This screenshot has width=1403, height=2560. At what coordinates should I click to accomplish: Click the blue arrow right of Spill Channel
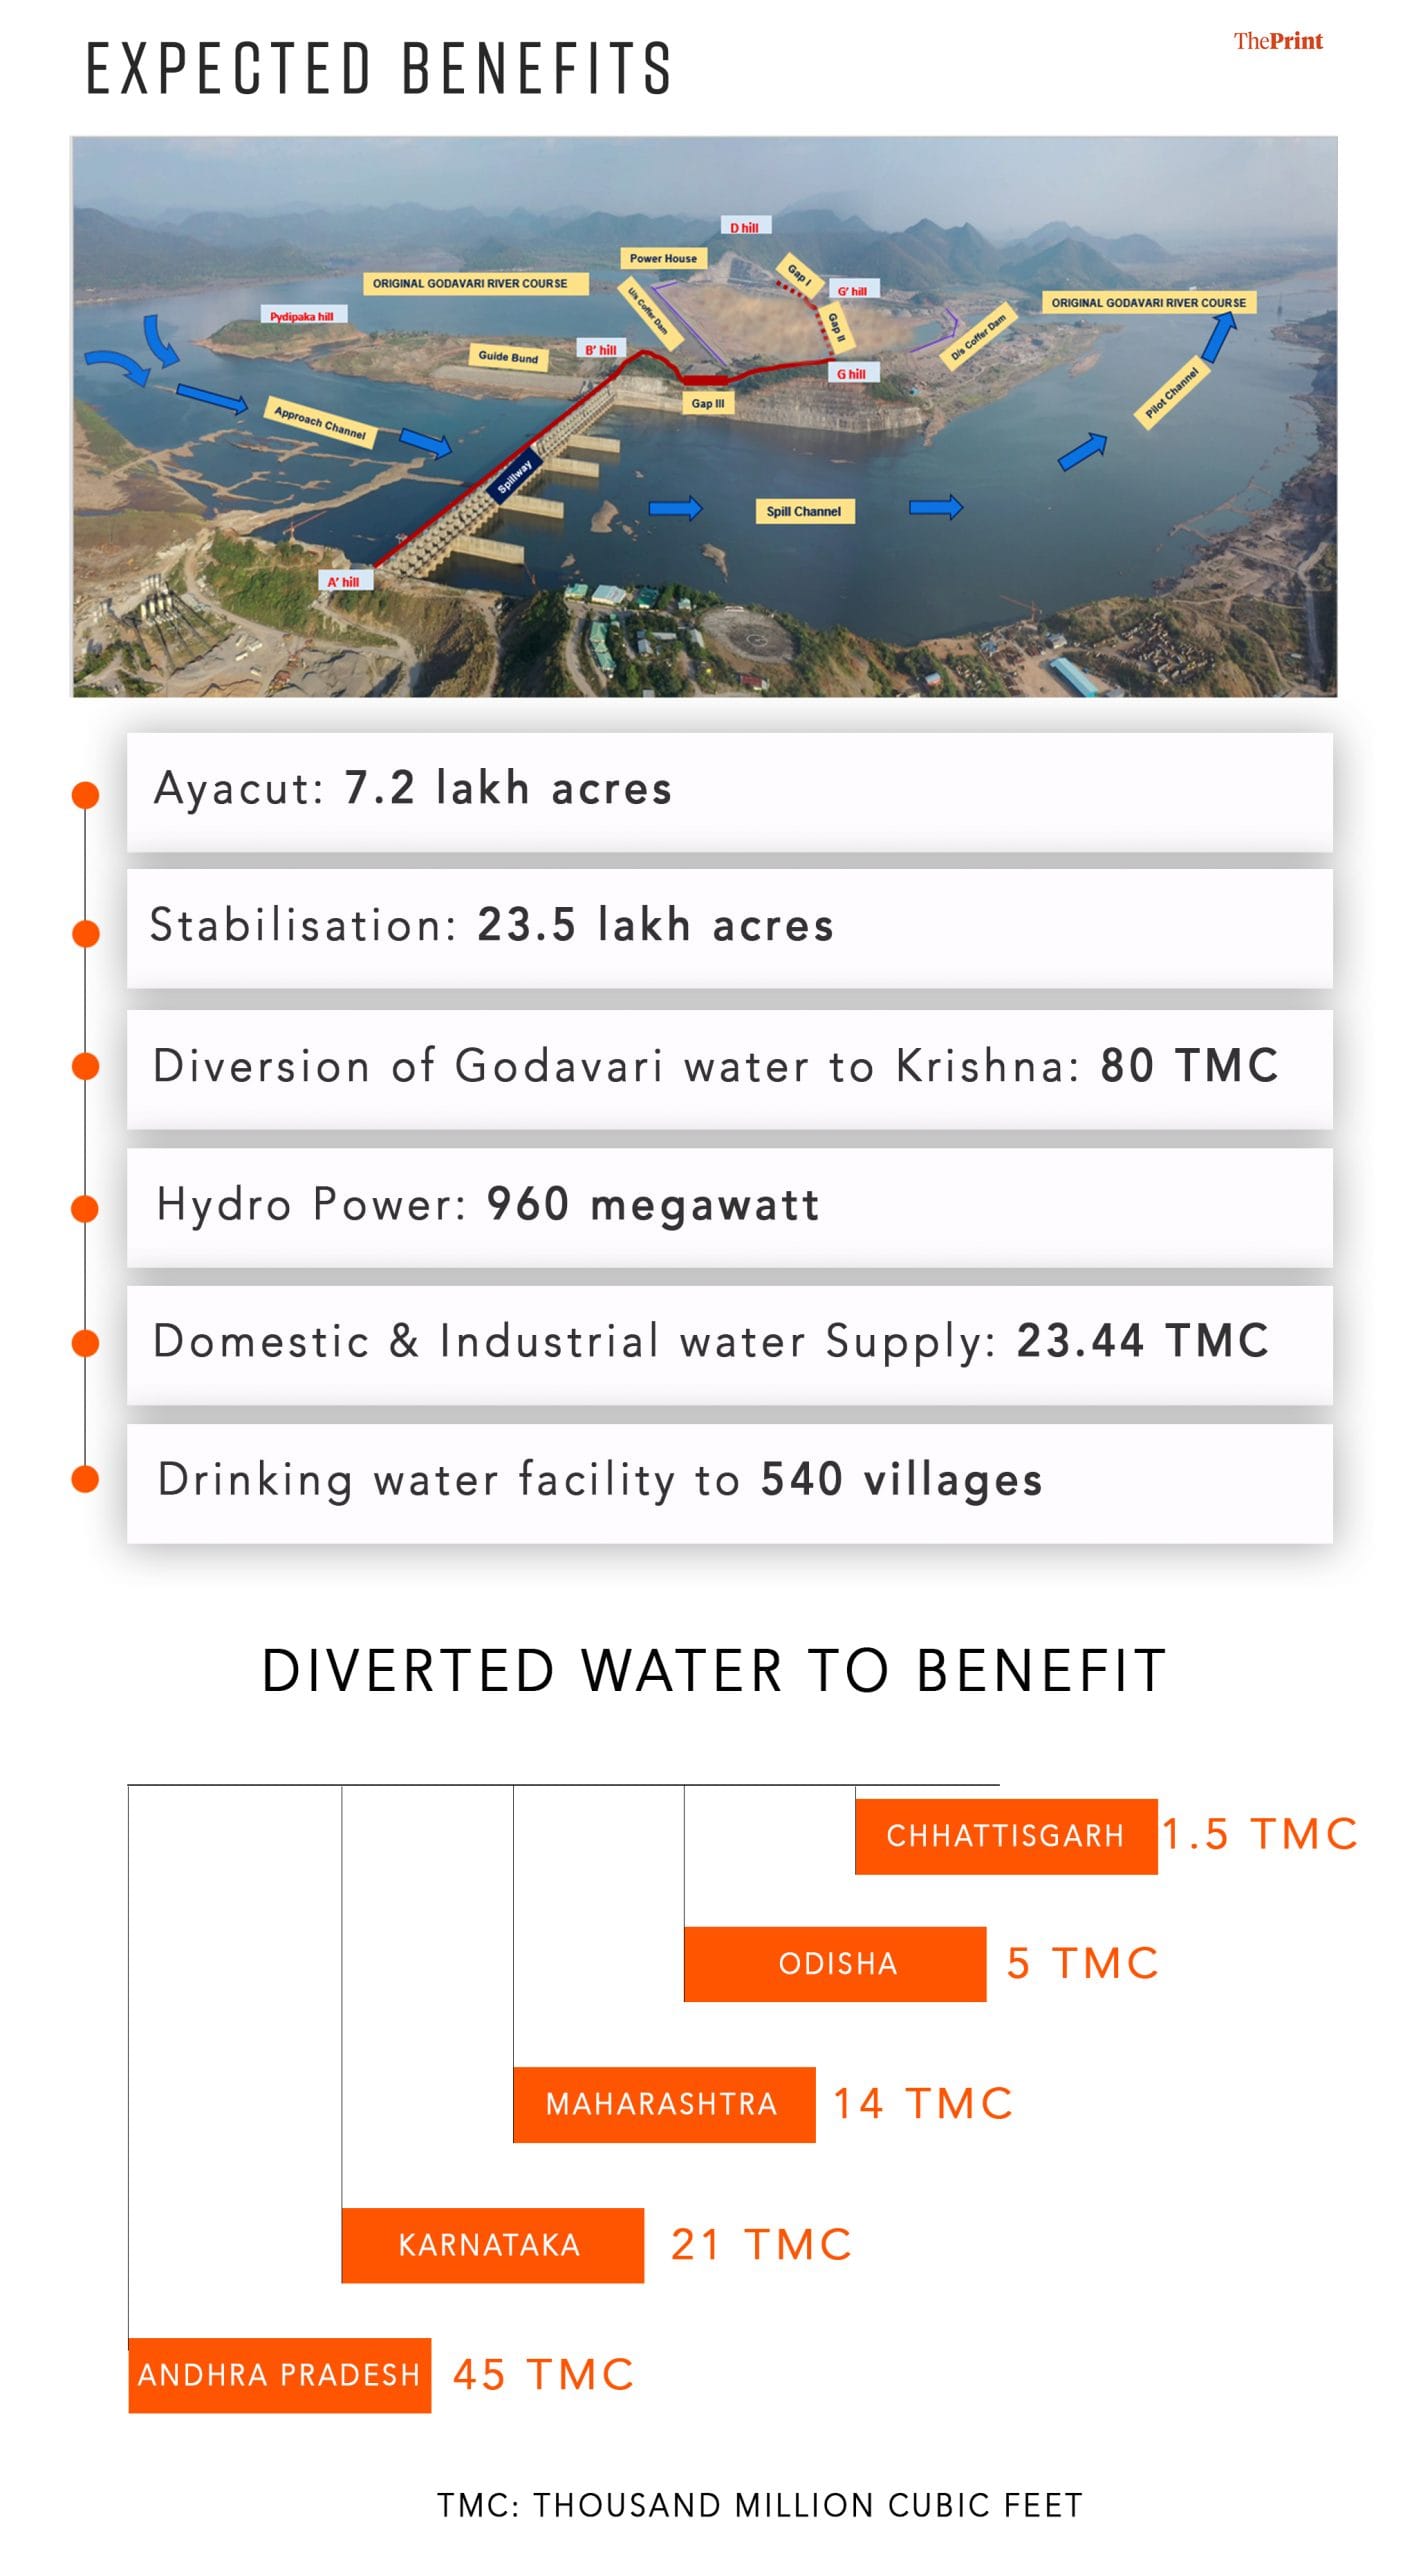point(935,508)
